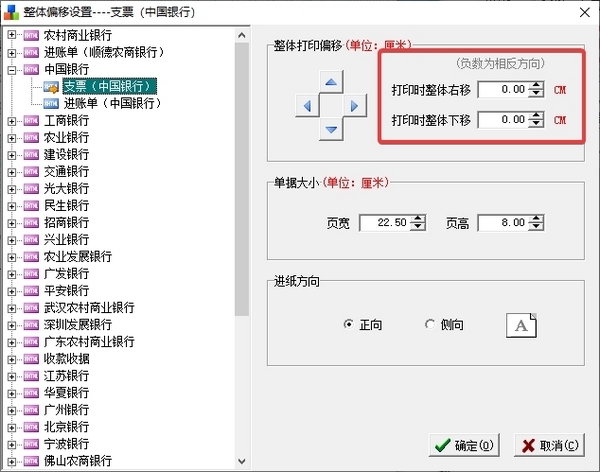Select 广东农村商业银行 in the tree

pyautogui.click(x=89, y=342)
